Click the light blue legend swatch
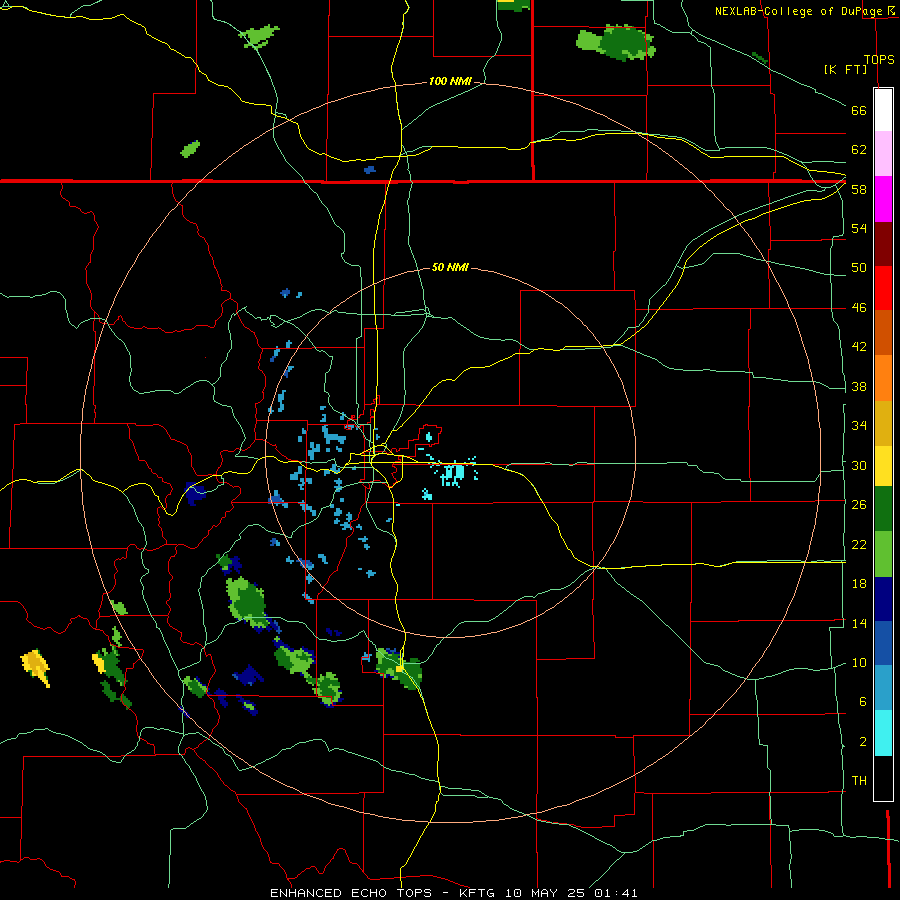Image resolution: width=900 pixels, height=900 pixels. pyautogui.click(x=883, y=687)
